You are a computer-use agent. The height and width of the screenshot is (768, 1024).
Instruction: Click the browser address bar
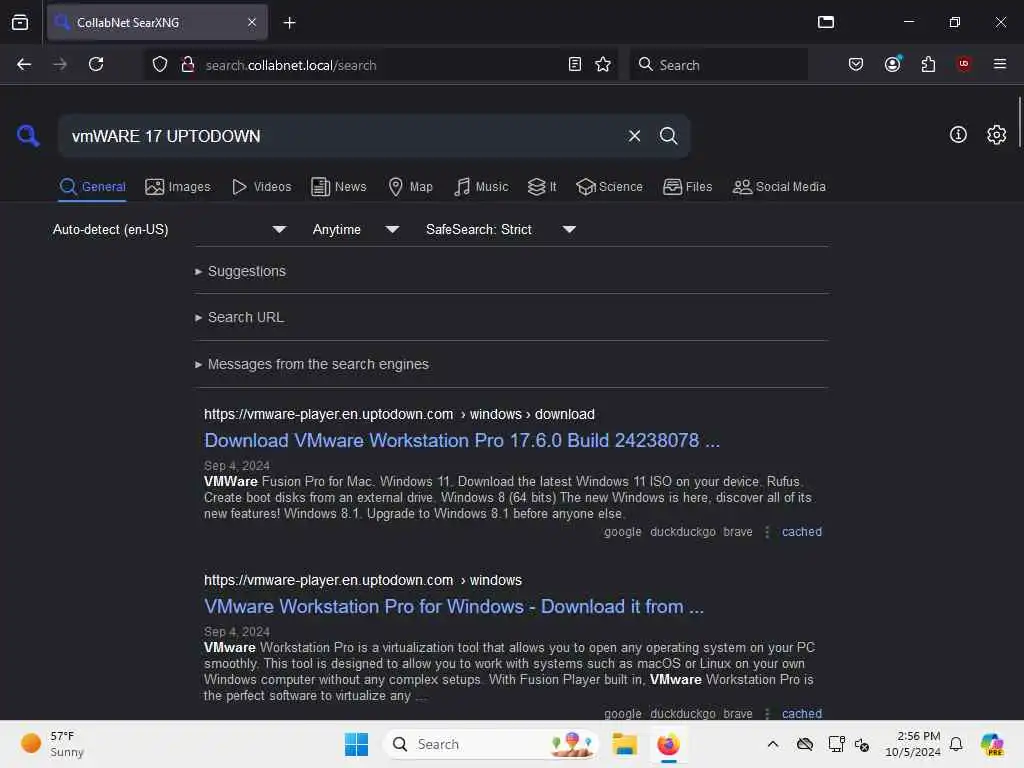pyautogui.click(x=382, y=64)
